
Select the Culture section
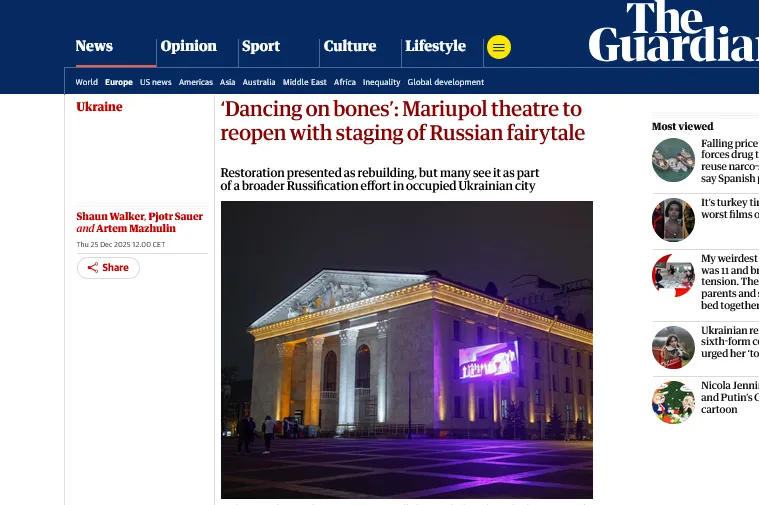(x=349, y=46)
